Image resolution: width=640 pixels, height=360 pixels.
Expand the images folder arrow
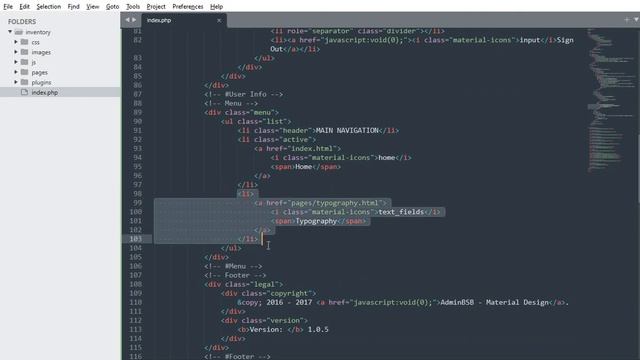pyautogui.click(x=16, y=52)
